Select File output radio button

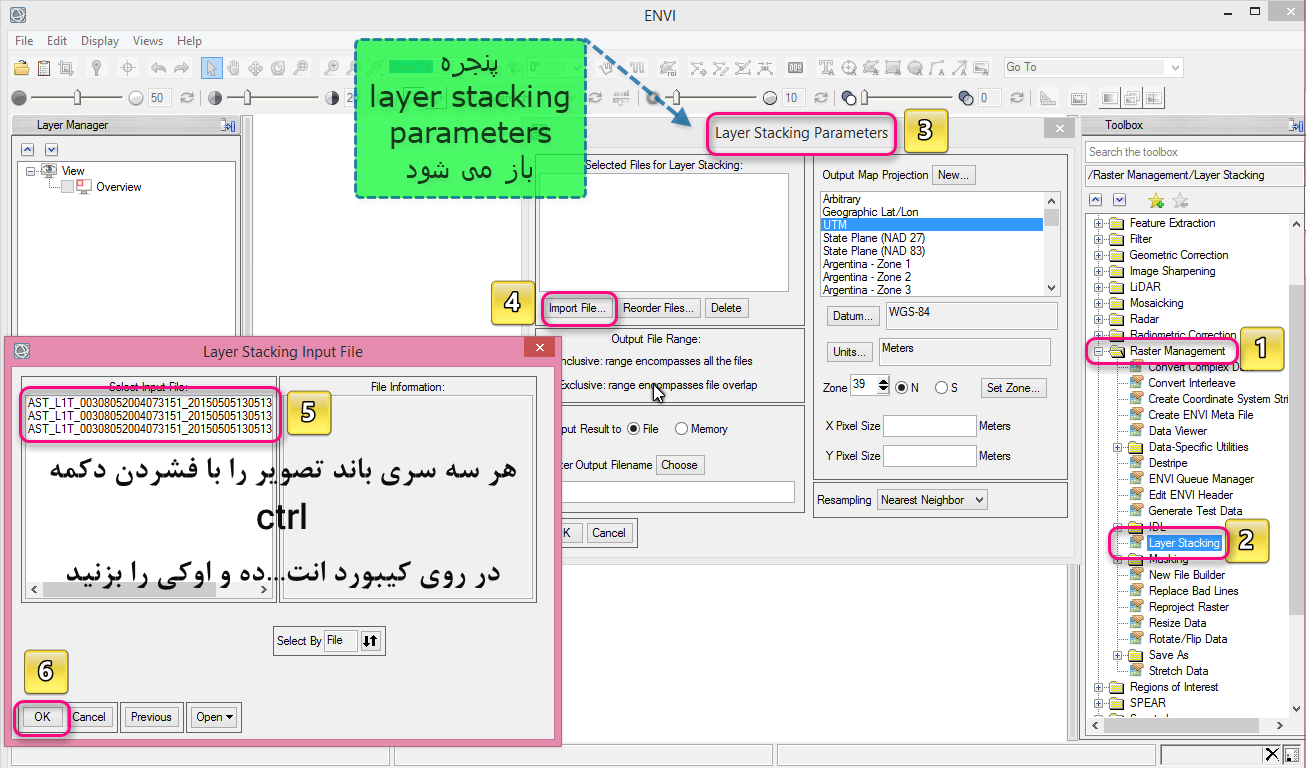tap(633, 429)
